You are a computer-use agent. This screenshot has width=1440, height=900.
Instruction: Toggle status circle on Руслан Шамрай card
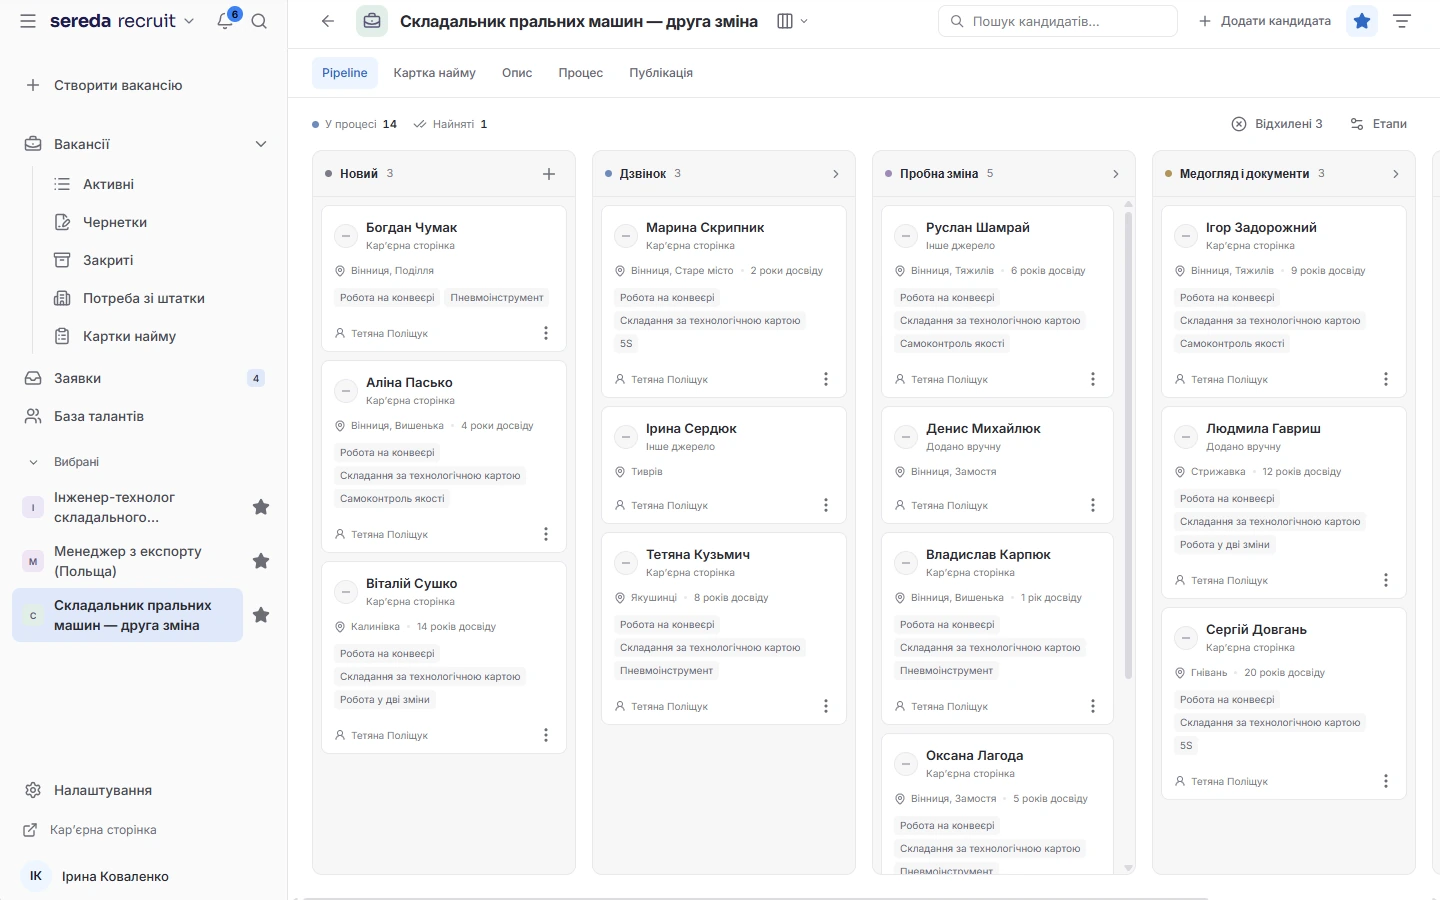point(906,236)
